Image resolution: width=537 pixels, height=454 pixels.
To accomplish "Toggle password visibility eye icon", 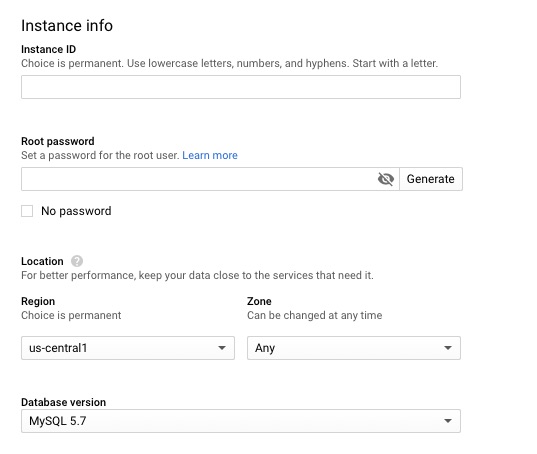I will (x=386, y=179).
